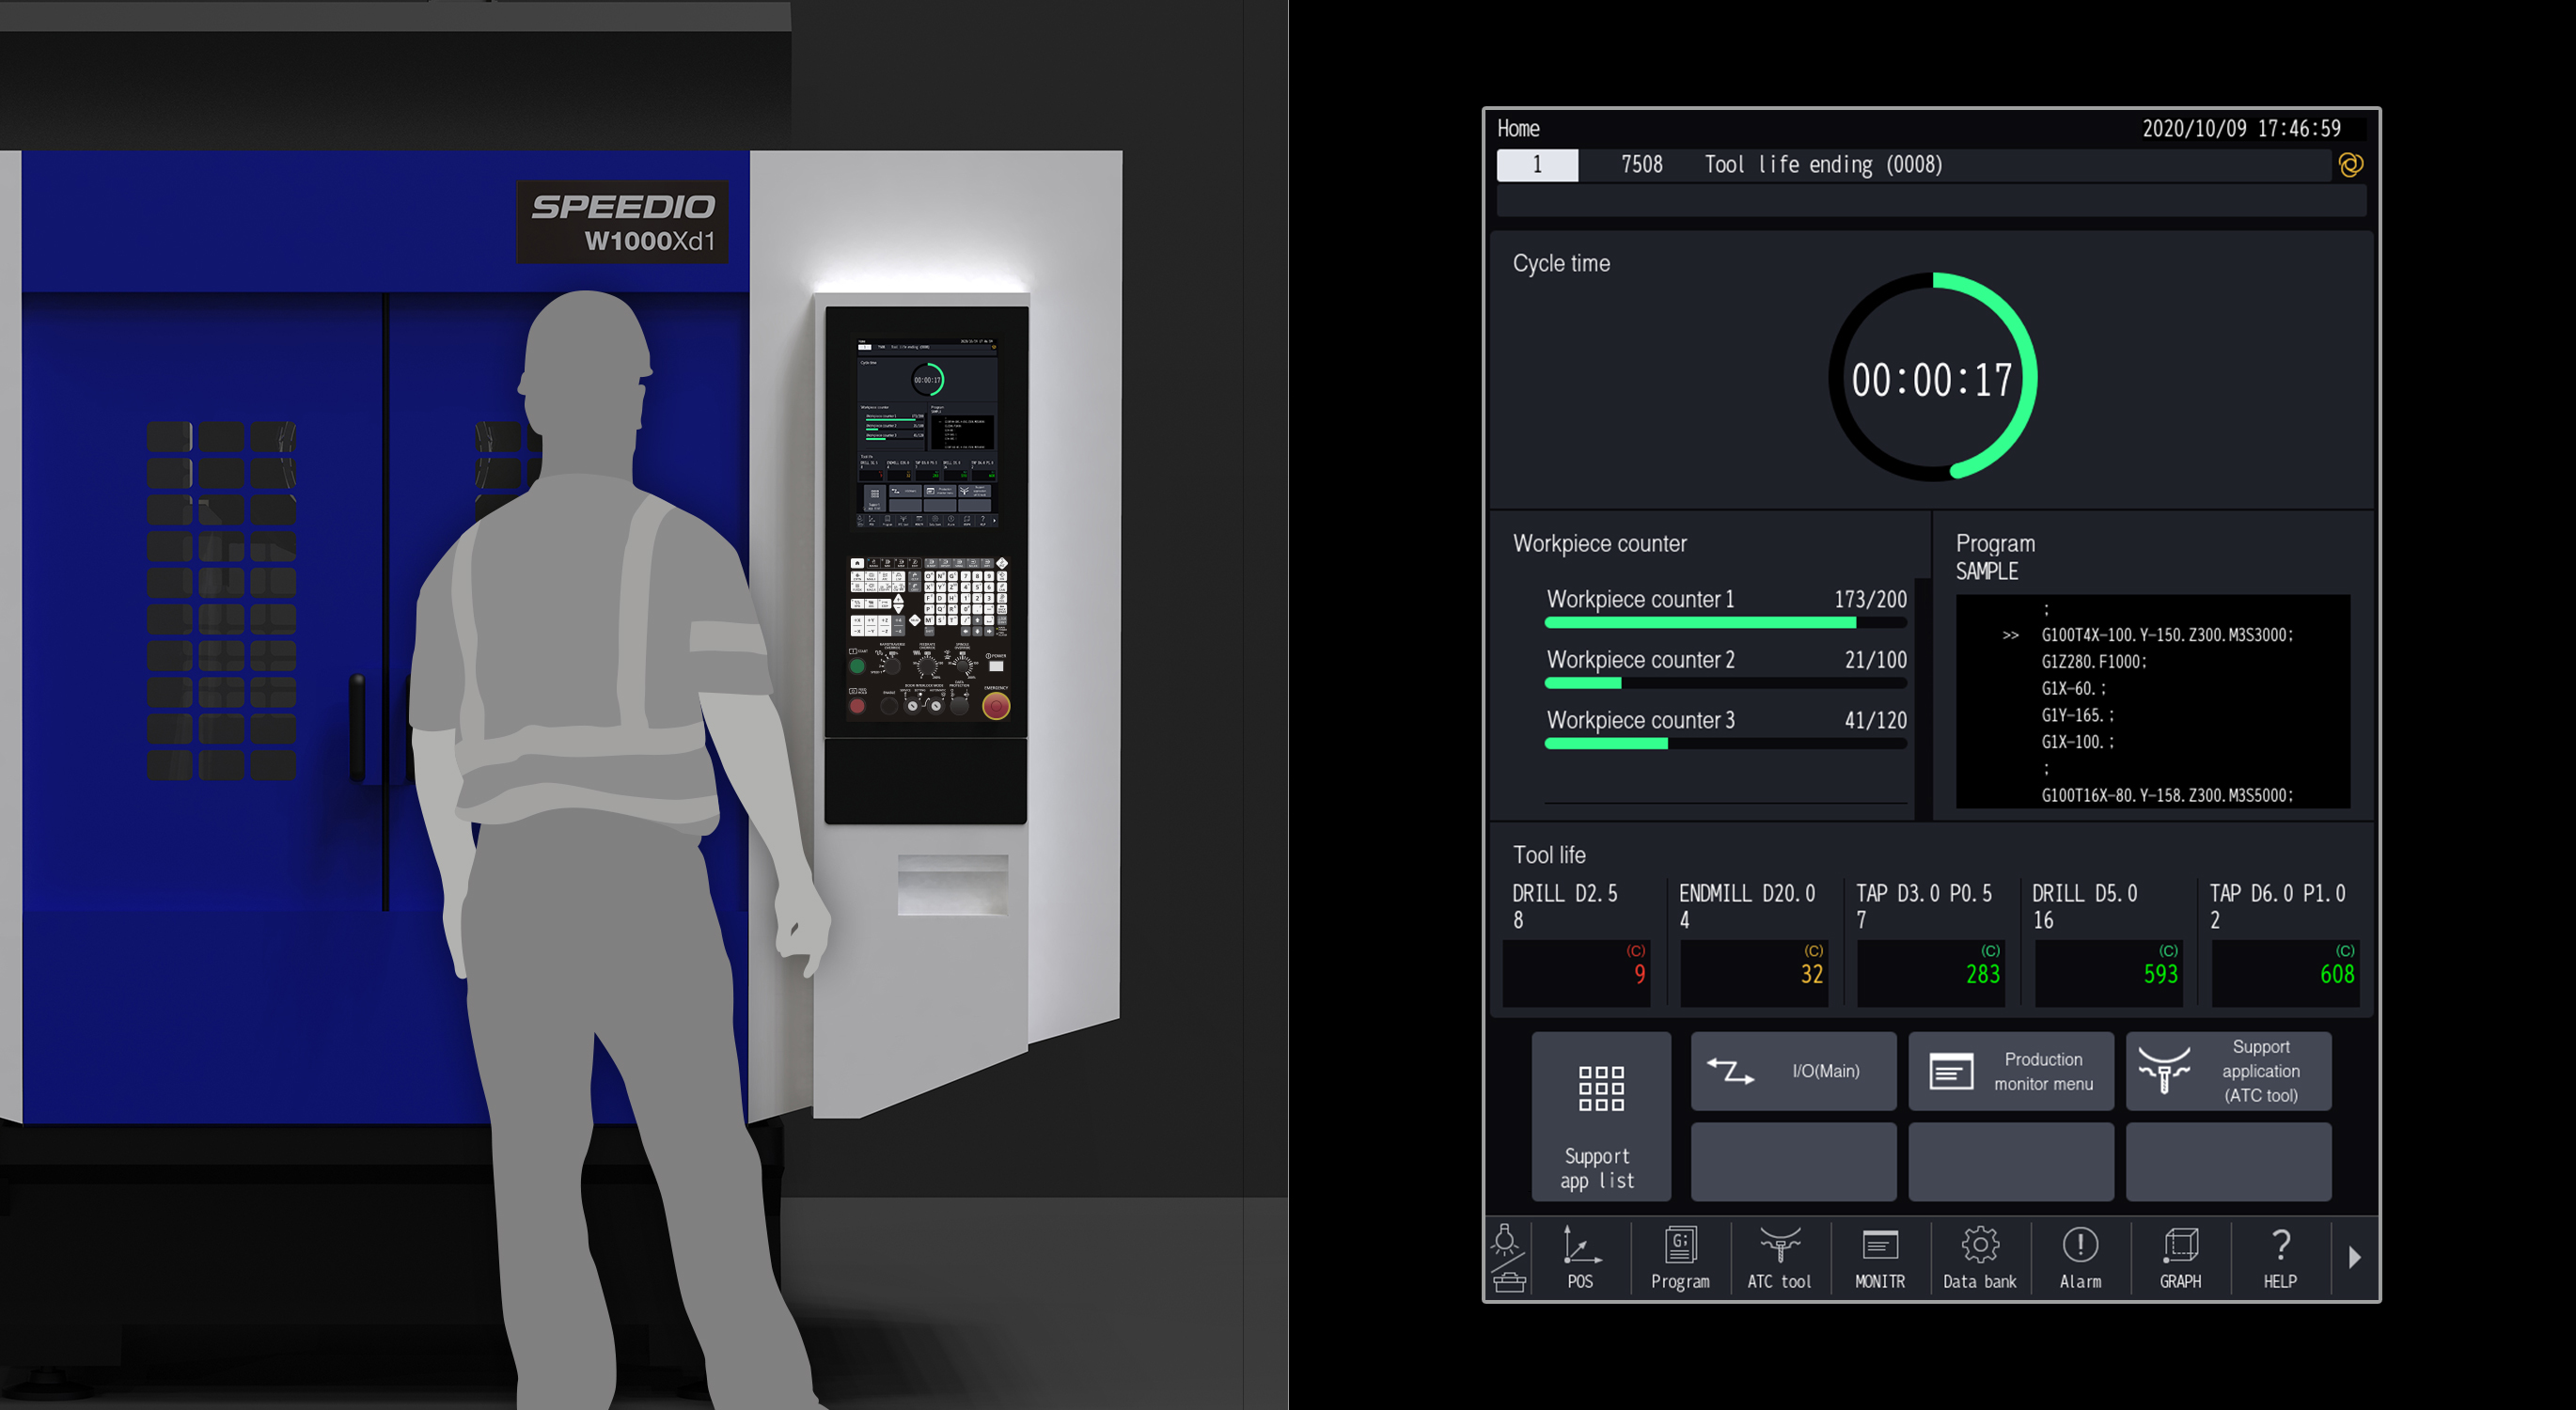Click the yellow alarm status icon
The image size is (2576, 1410).
(2351, 165)
